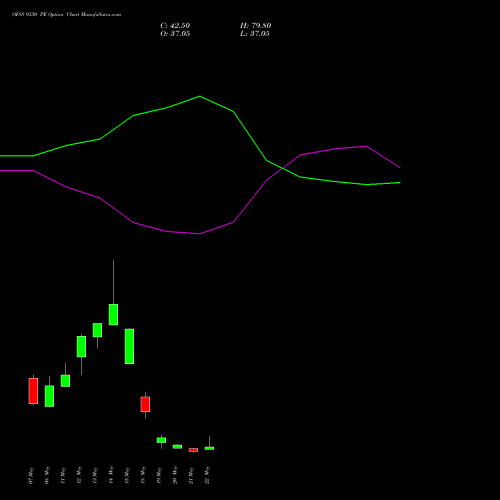This screenshot has height=500, width=500.
Task: Click the "19 May" date axis label
Action: [x=159, y=476]
